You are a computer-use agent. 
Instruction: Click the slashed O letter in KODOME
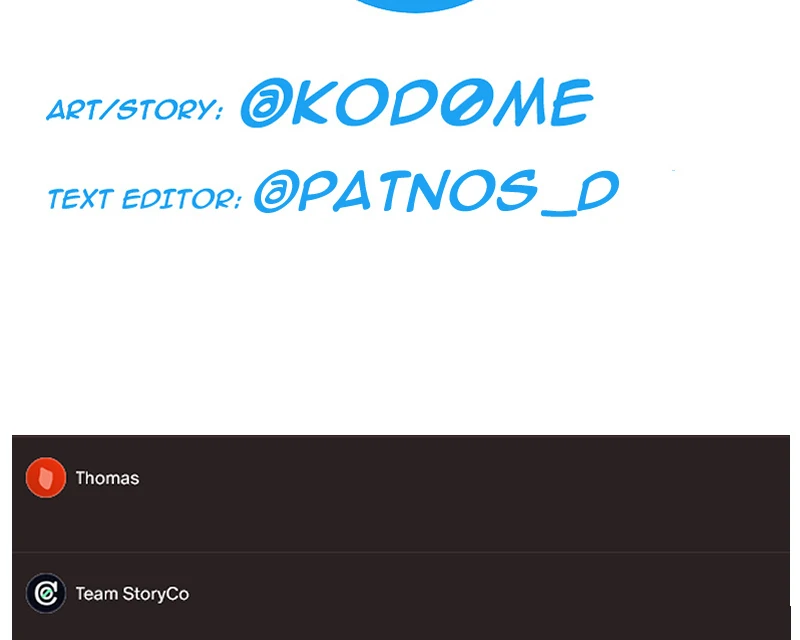coord(463,102)
